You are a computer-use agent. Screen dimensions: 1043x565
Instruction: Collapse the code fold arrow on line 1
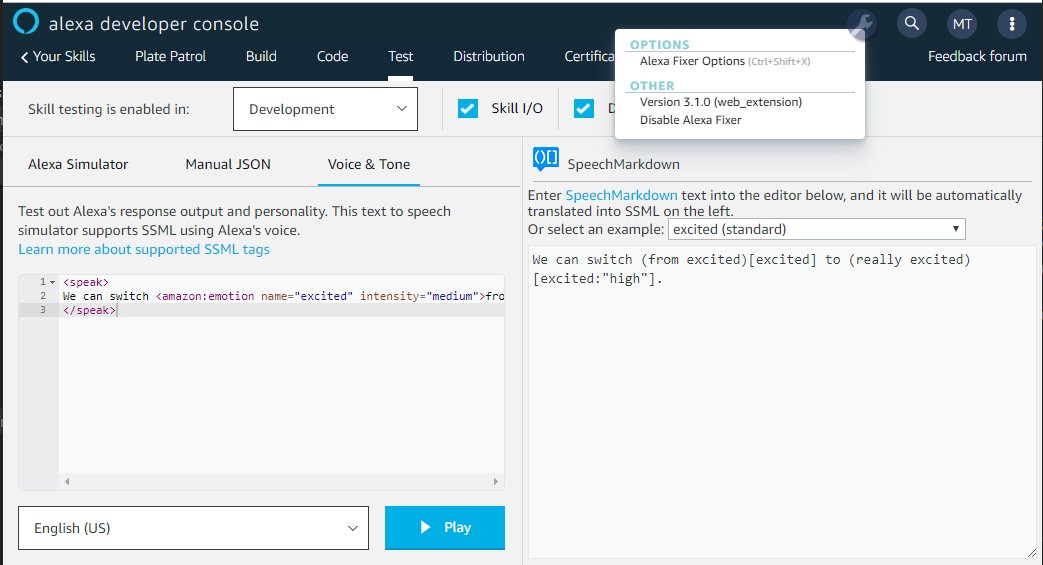coord(53,282)
